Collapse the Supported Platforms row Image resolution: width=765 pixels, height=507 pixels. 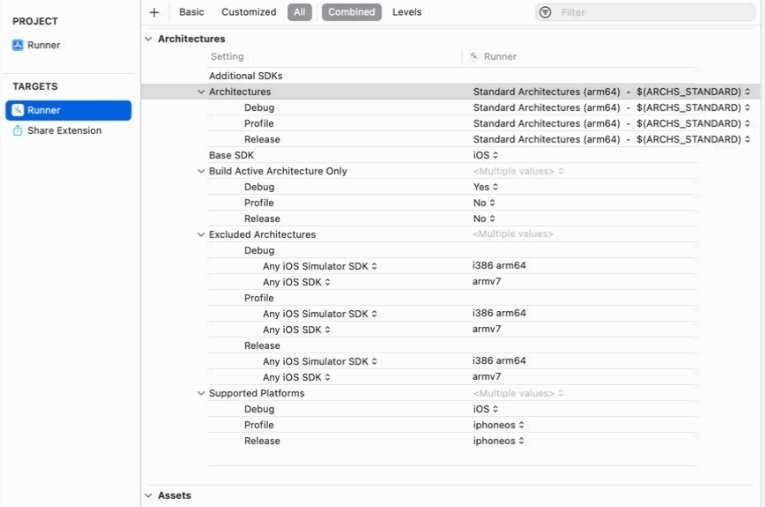(201, 393)
